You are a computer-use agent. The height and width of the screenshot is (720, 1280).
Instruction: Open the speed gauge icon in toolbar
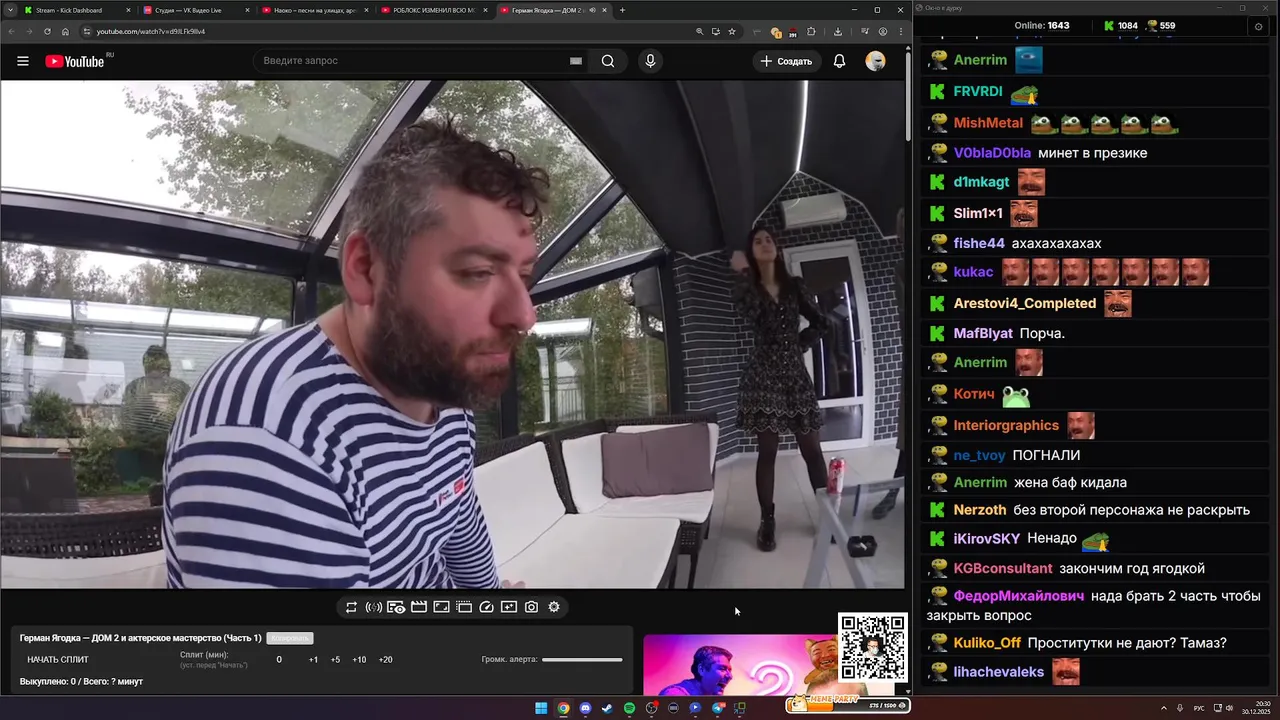pyautogui.click(x=487, y=607)
